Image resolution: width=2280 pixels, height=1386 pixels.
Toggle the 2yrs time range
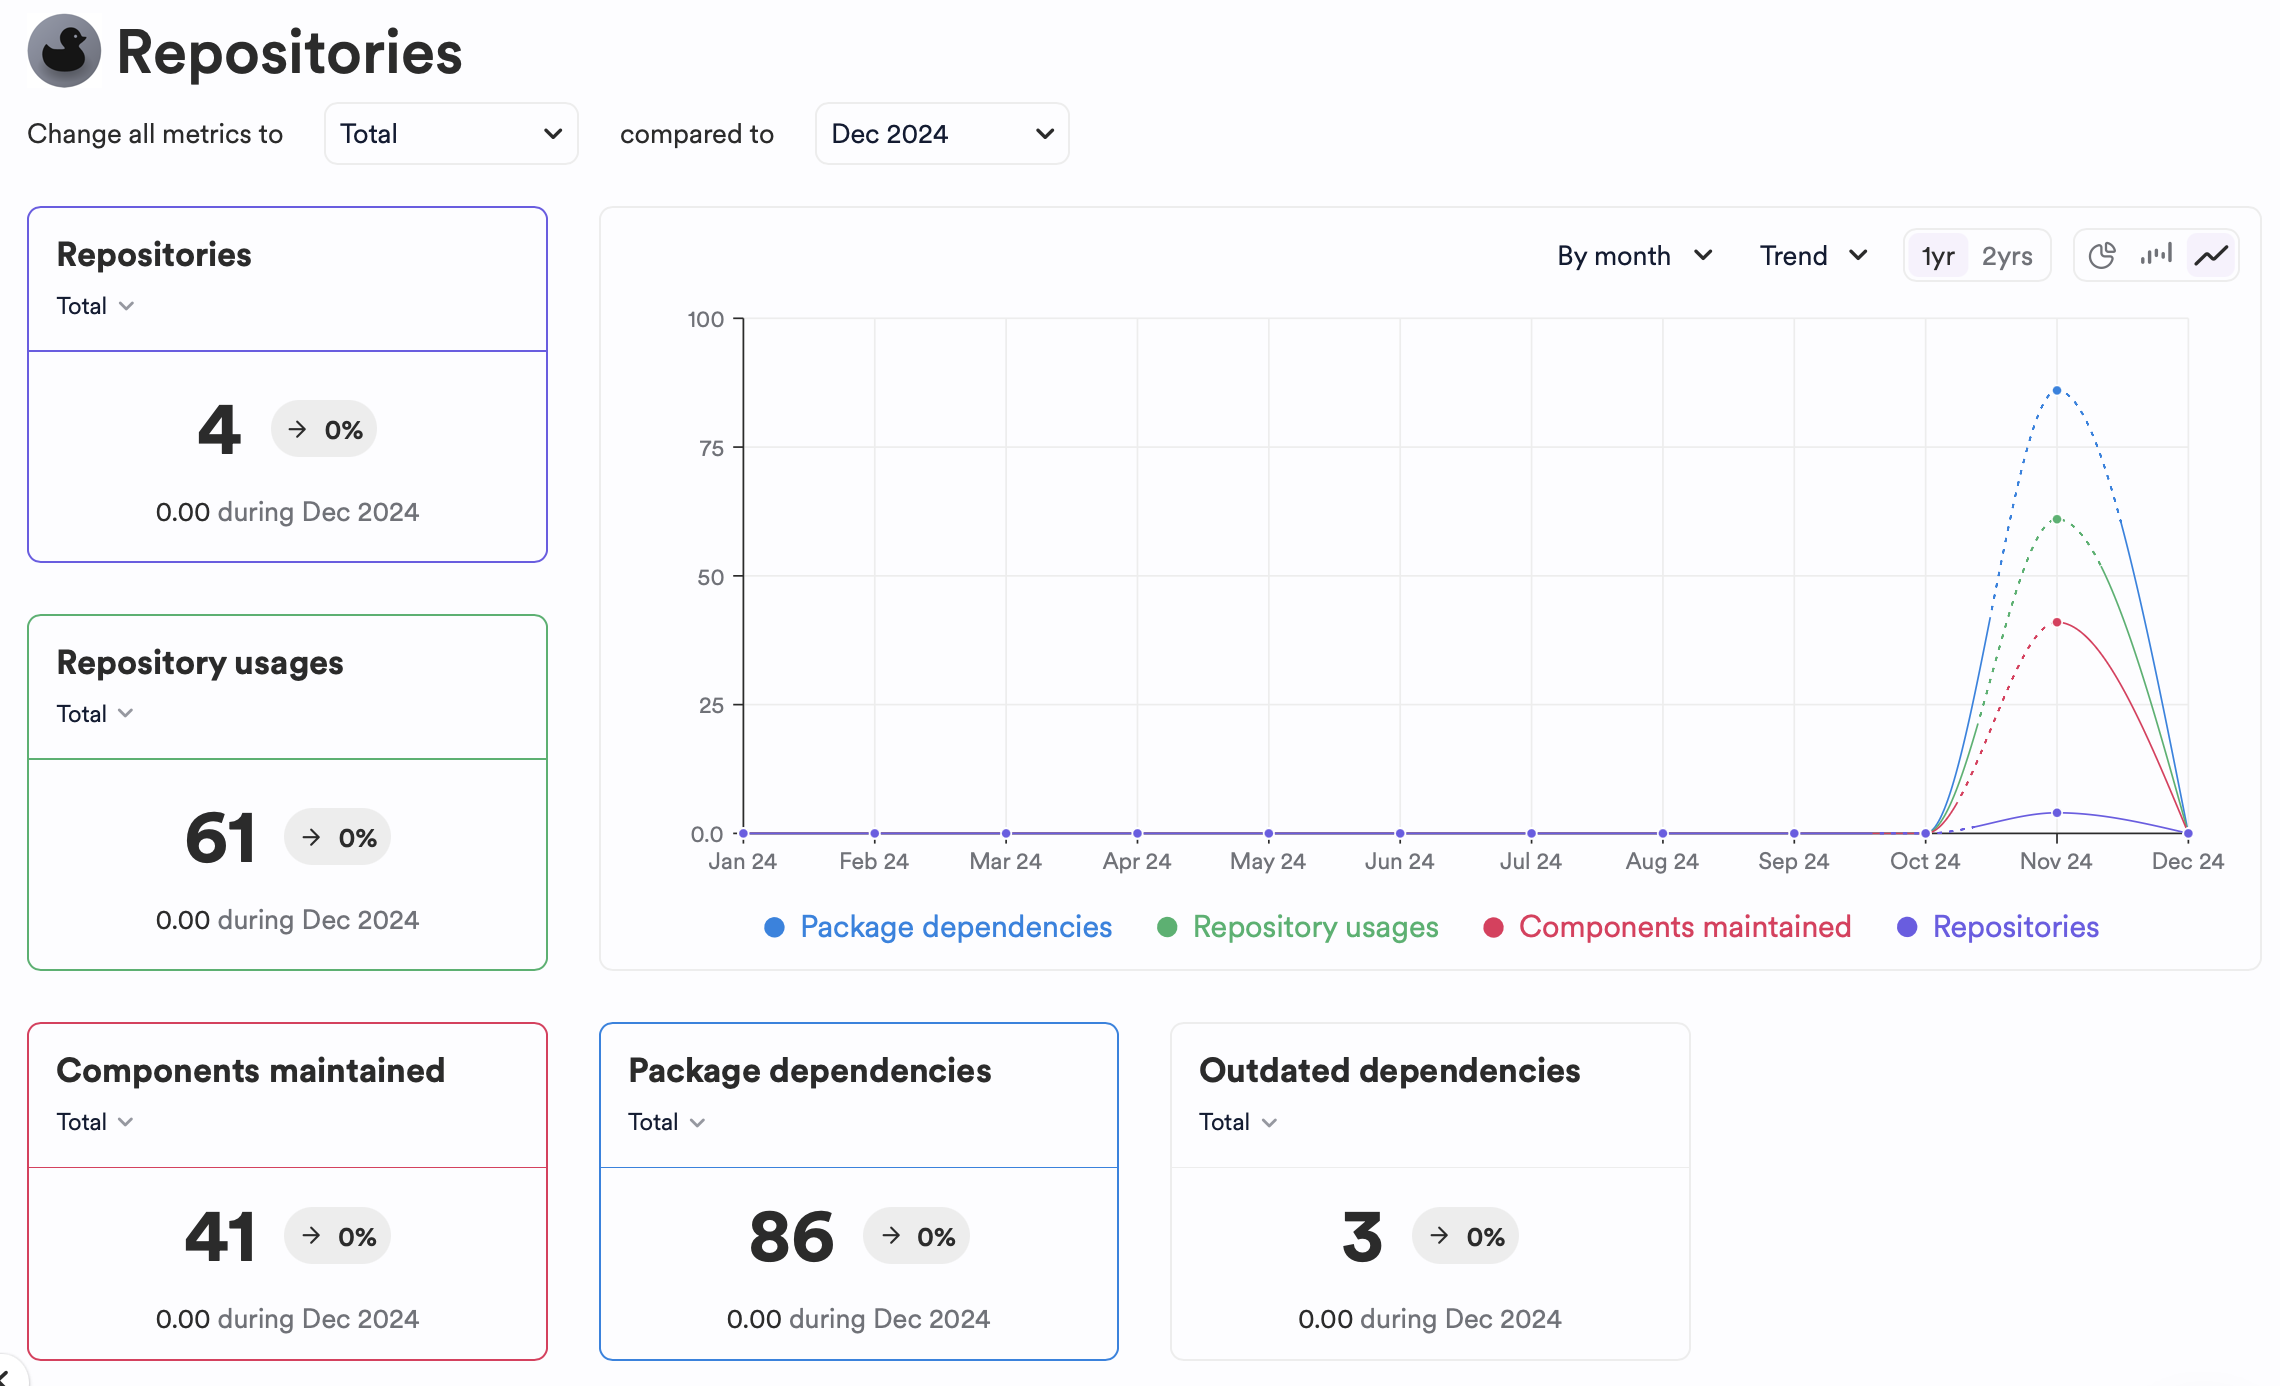coord(2007,256)
